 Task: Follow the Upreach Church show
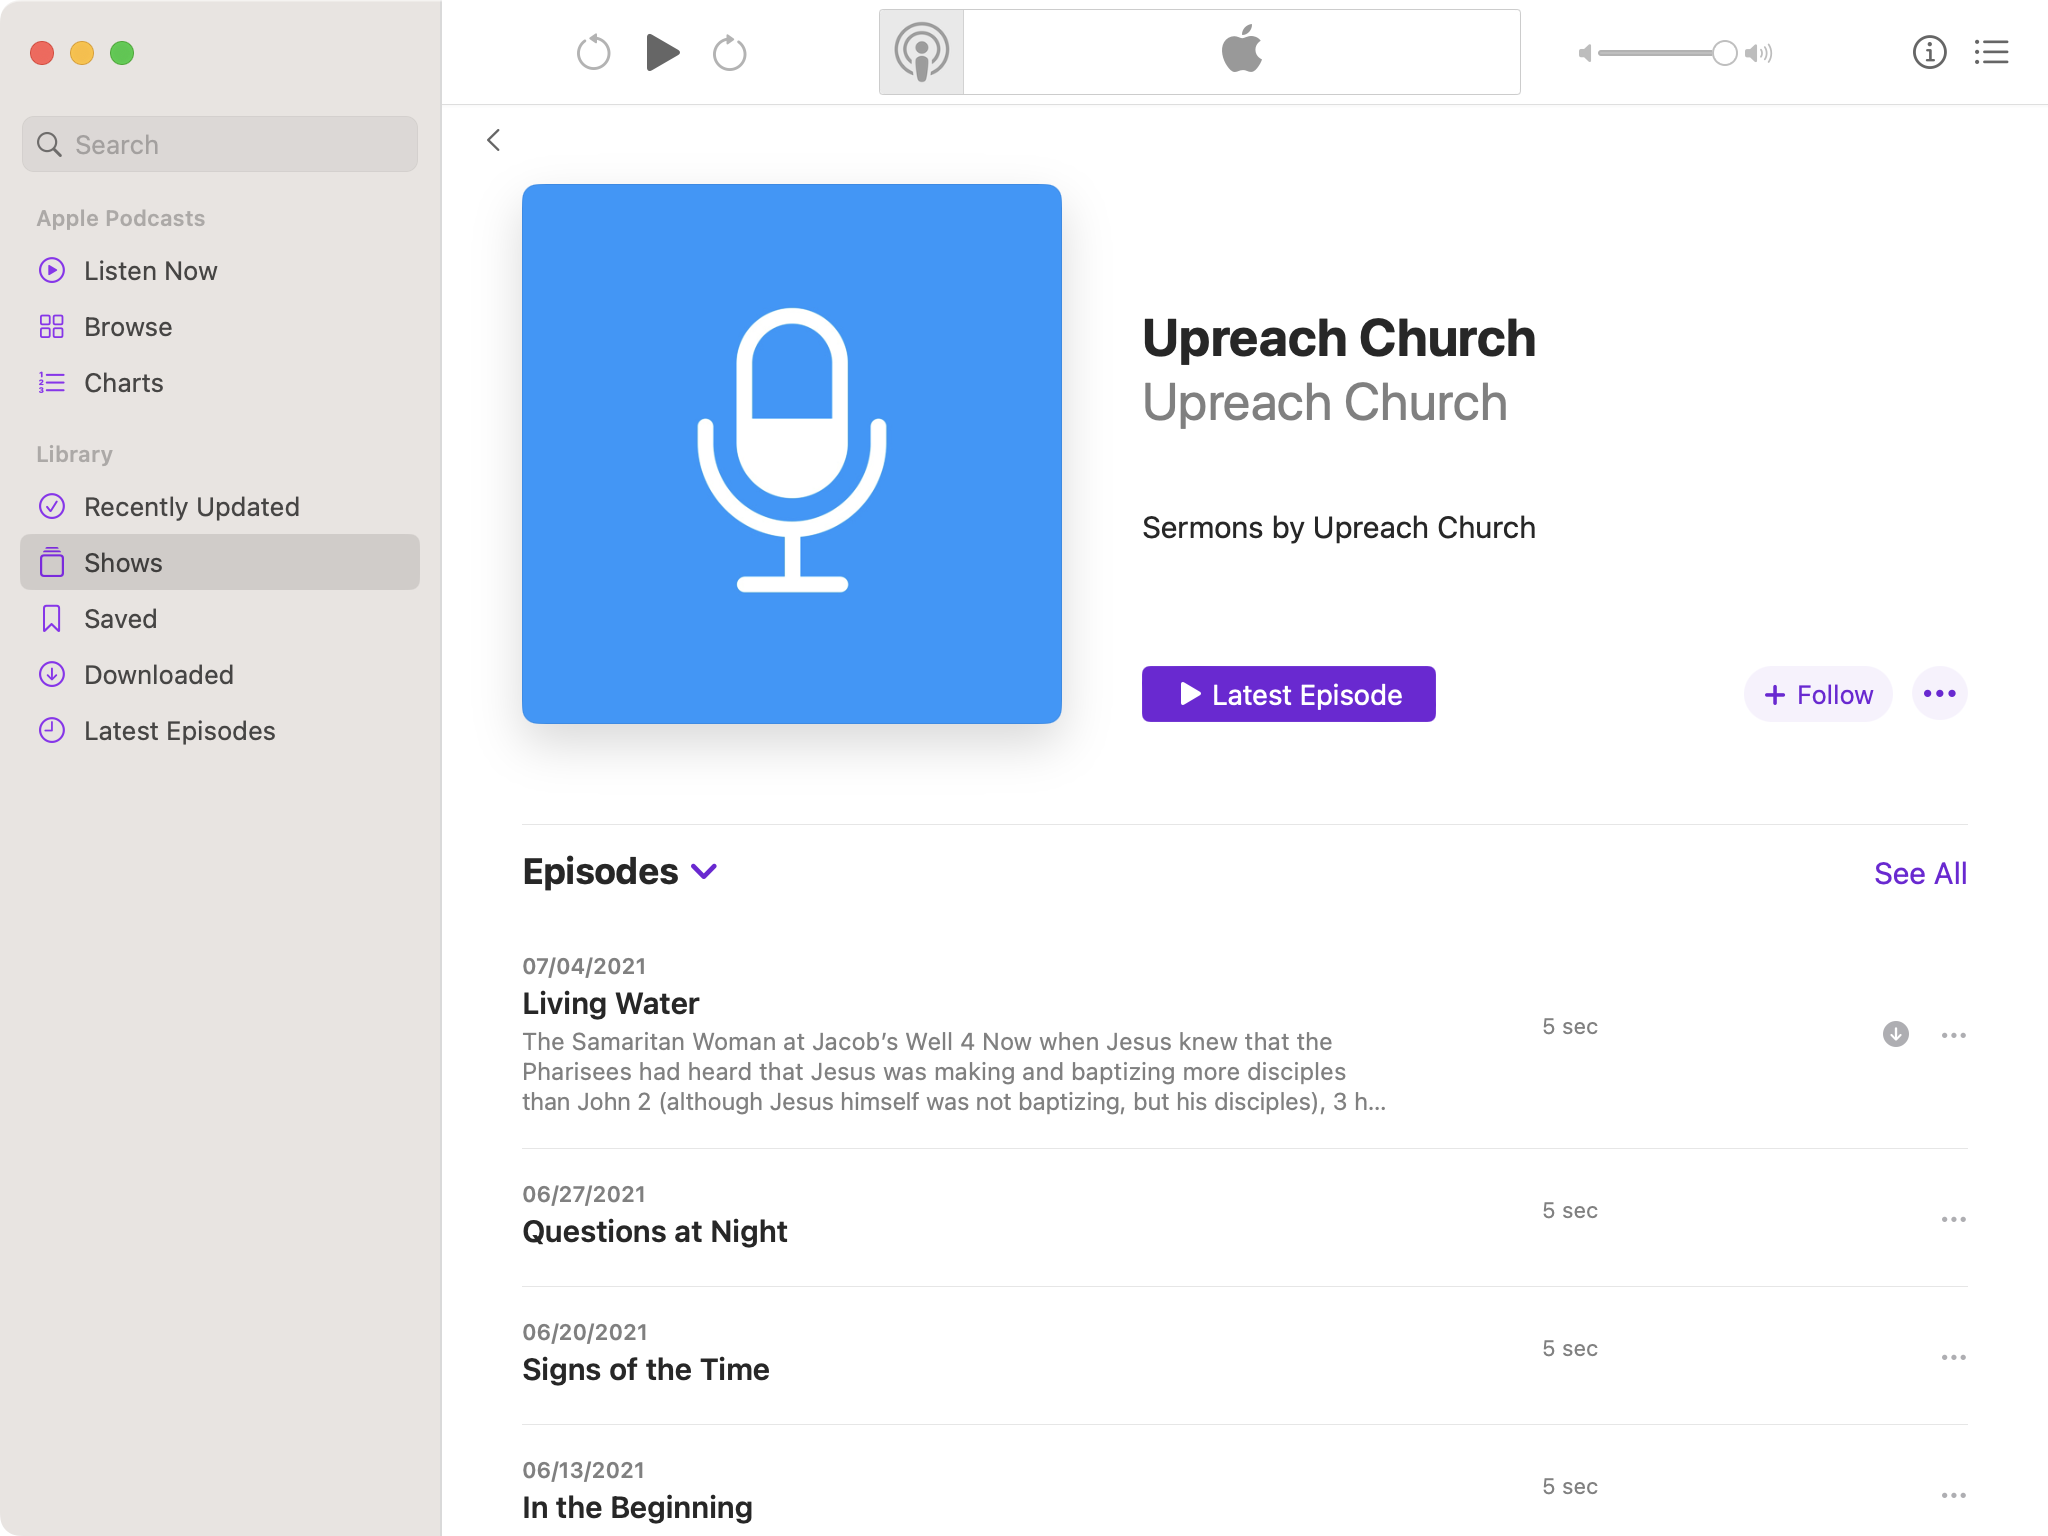(x=1818, y=694)
